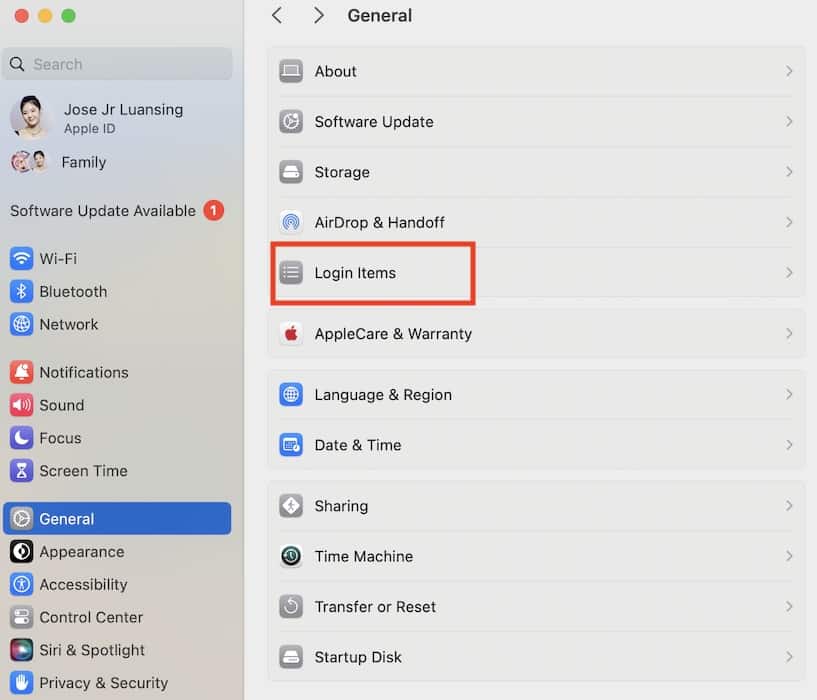The image size is (817, 700).
Task: Click the Wi-Fi icon in sidebar
Action: 21,259
